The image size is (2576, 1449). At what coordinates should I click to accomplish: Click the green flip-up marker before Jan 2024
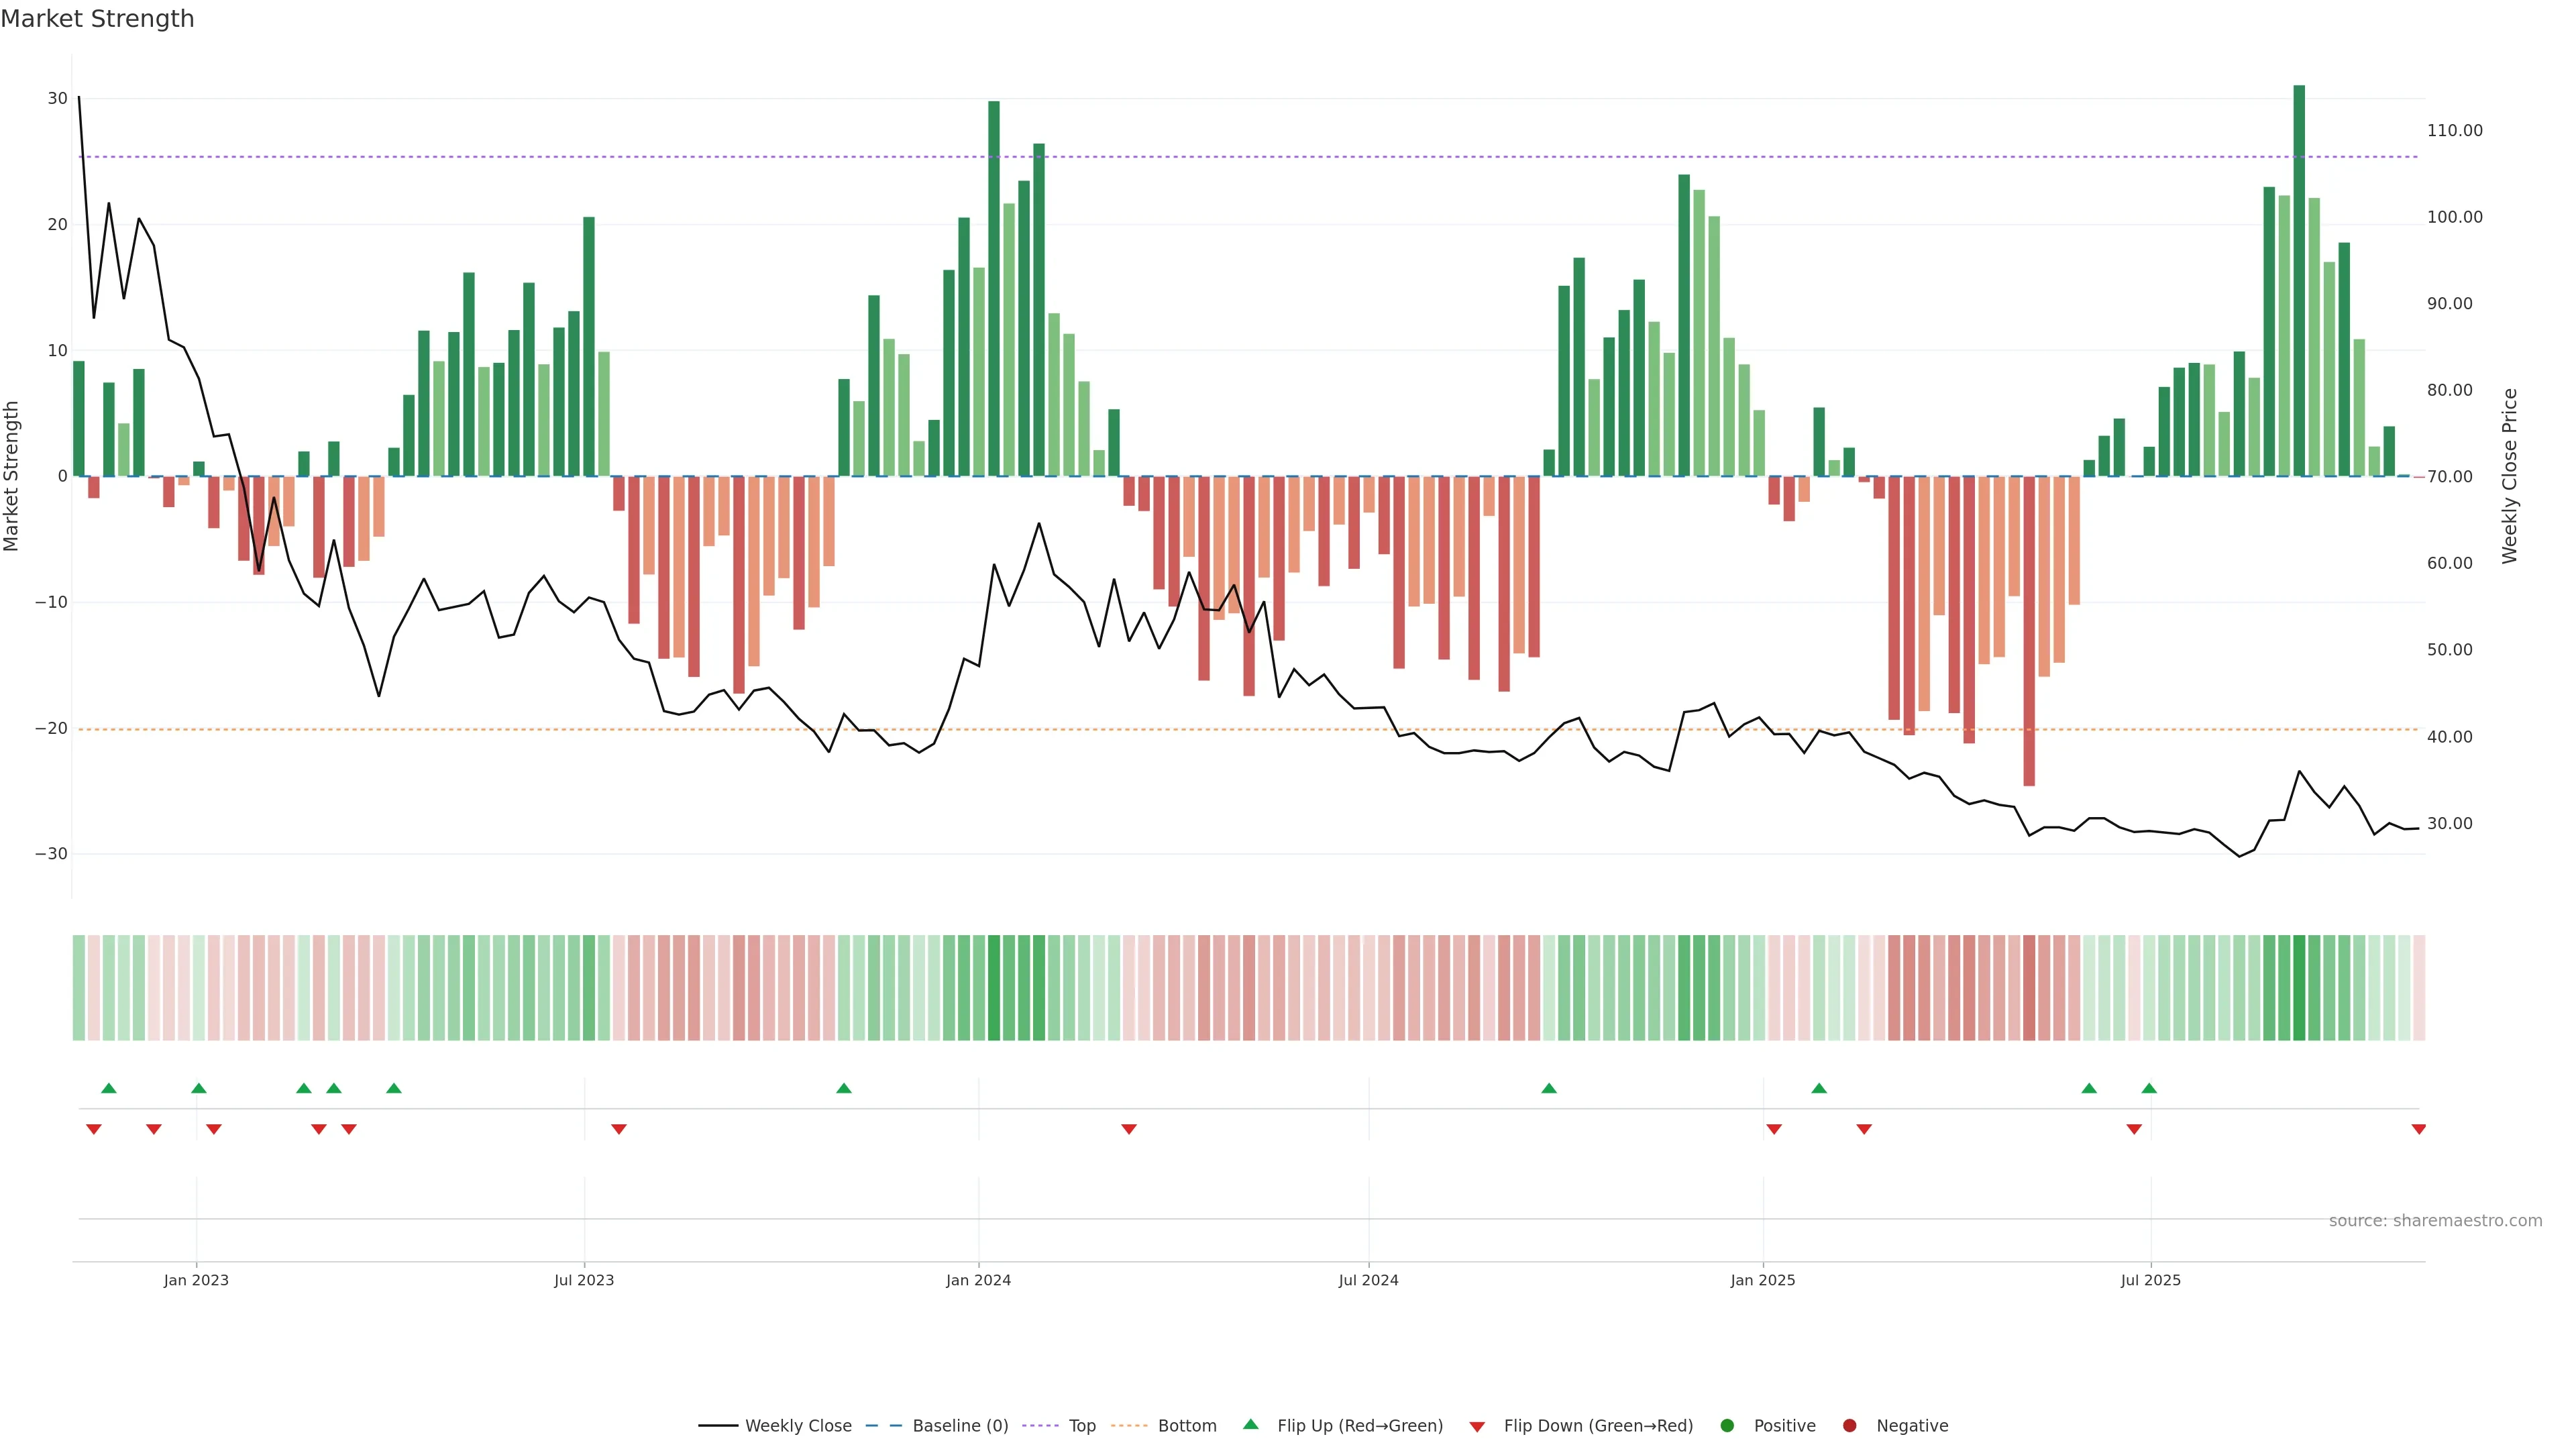coord(844,1088)
